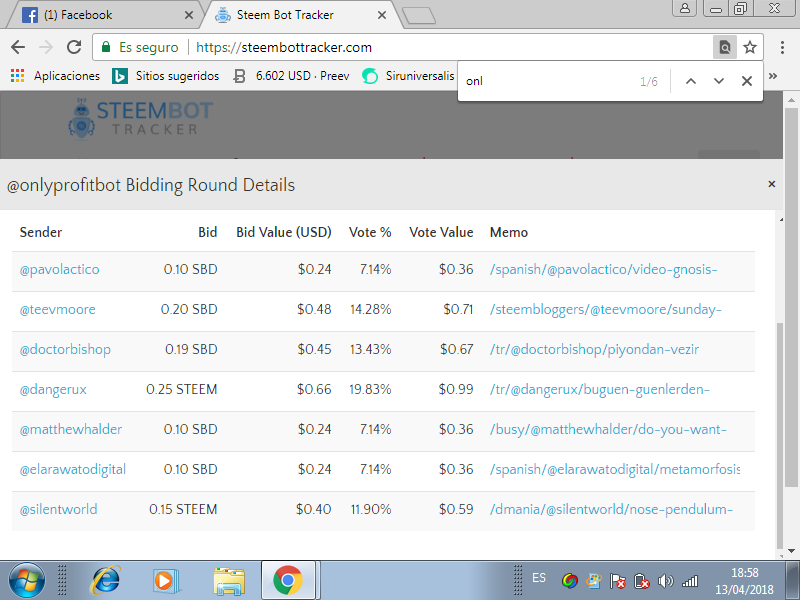Open the @silentworld sender link
The image size is (800, 600).
tap(58, 510)
